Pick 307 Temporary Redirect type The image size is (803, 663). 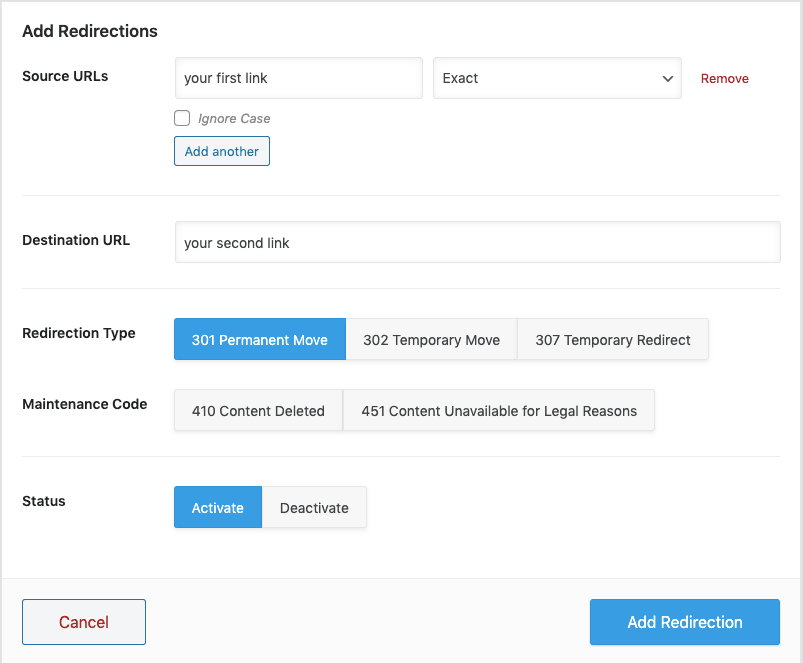pos(612,340)
